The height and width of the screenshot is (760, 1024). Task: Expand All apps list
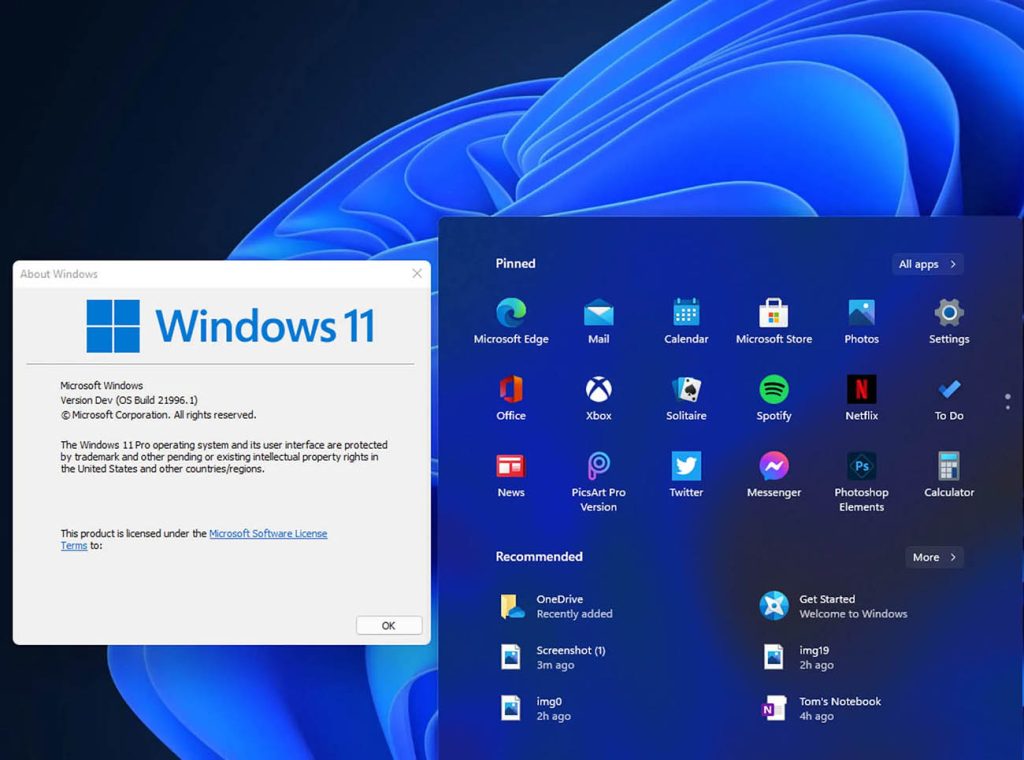927,264
